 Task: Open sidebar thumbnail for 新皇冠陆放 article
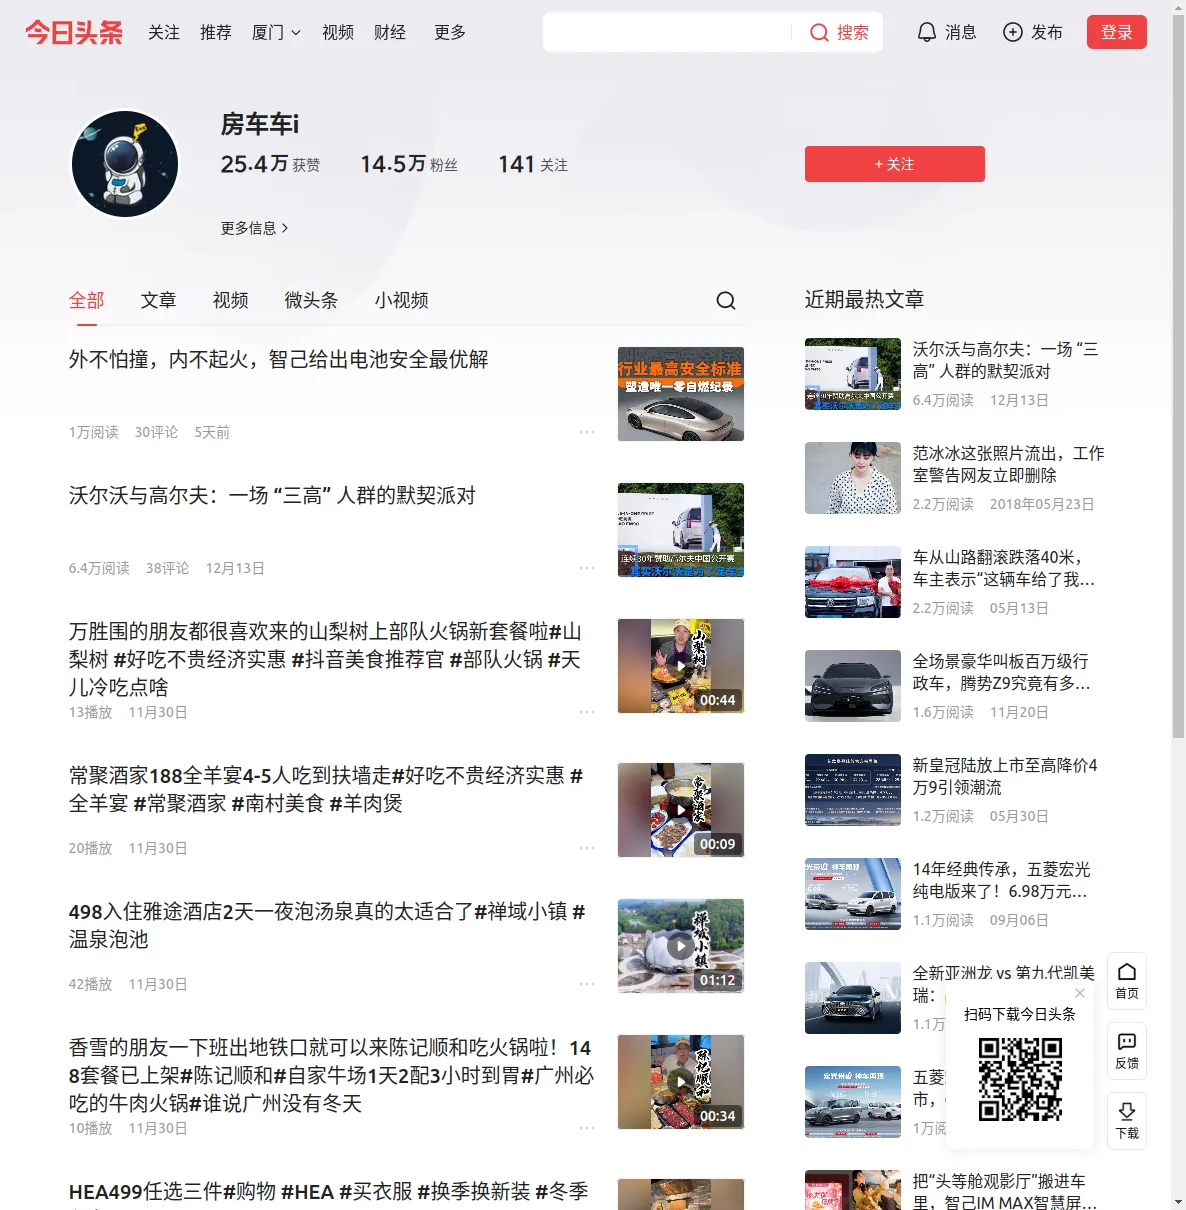pyautogui.click(x=853, y=790)
